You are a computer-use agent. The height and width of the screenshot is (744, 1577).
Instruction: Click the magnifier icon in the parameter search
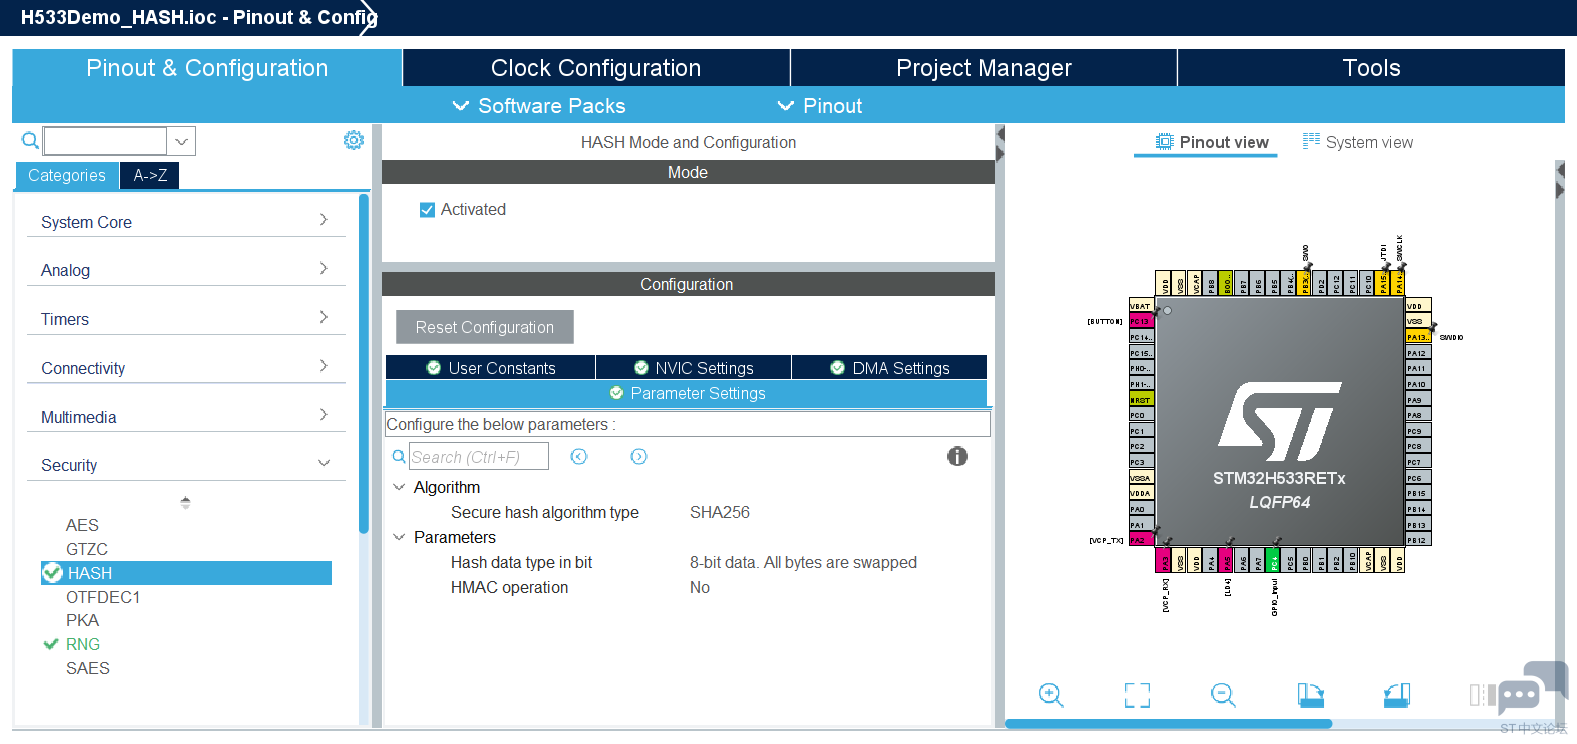coord(399,456)
